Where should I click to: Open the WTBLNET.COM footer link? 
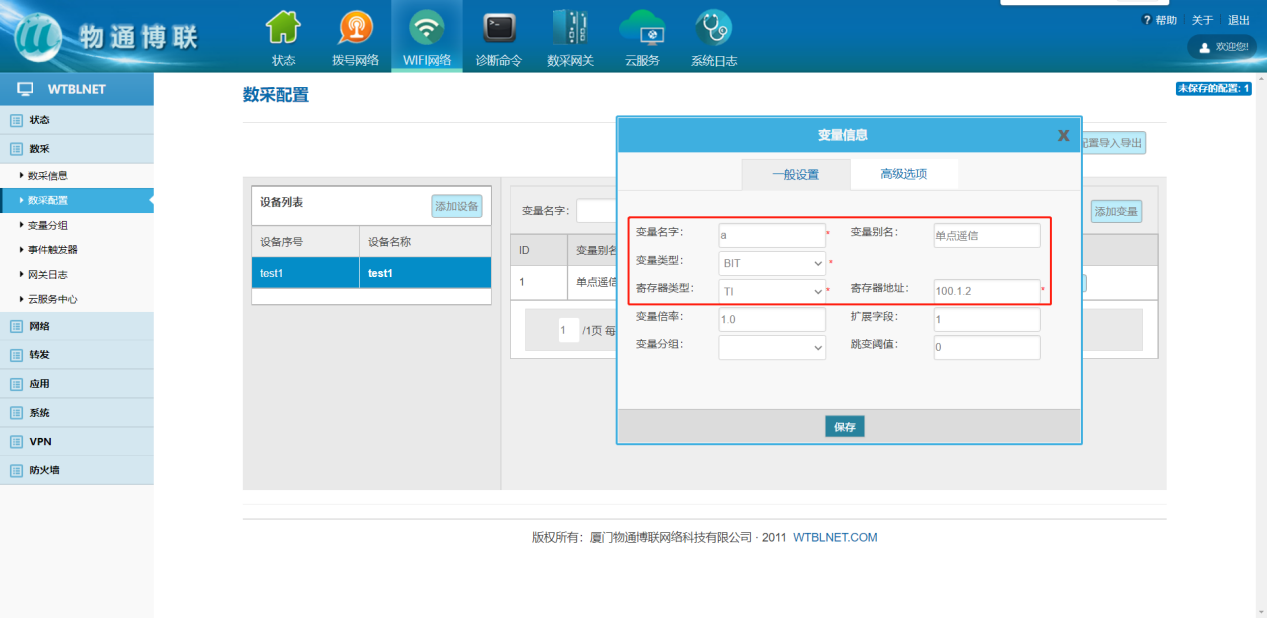(x=835, y=537)
